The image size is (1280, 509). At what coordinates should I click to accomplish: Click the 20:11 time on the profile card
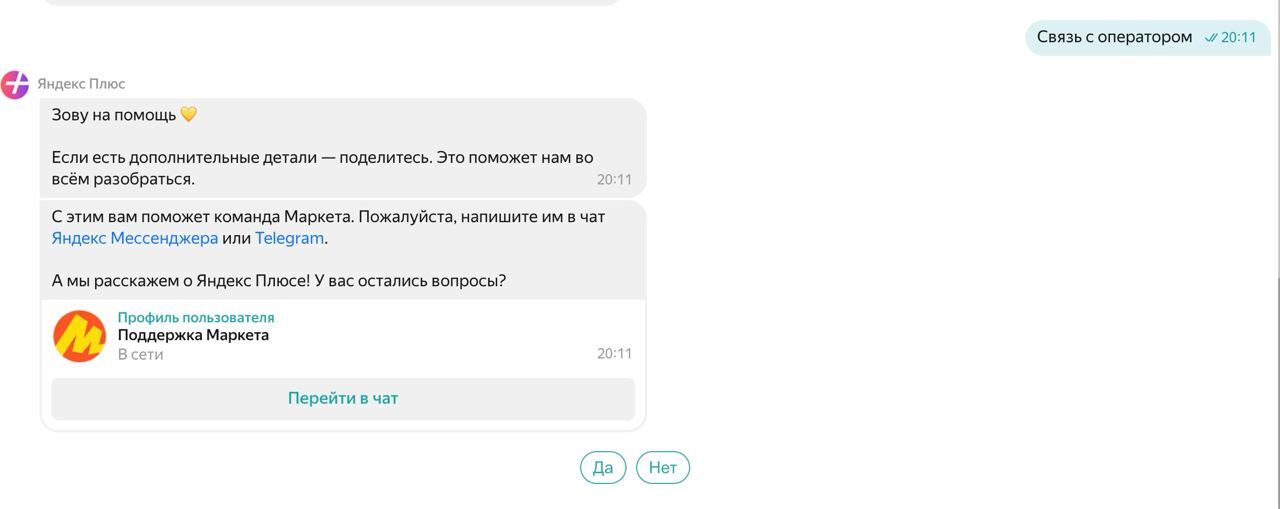coord(614,353)
